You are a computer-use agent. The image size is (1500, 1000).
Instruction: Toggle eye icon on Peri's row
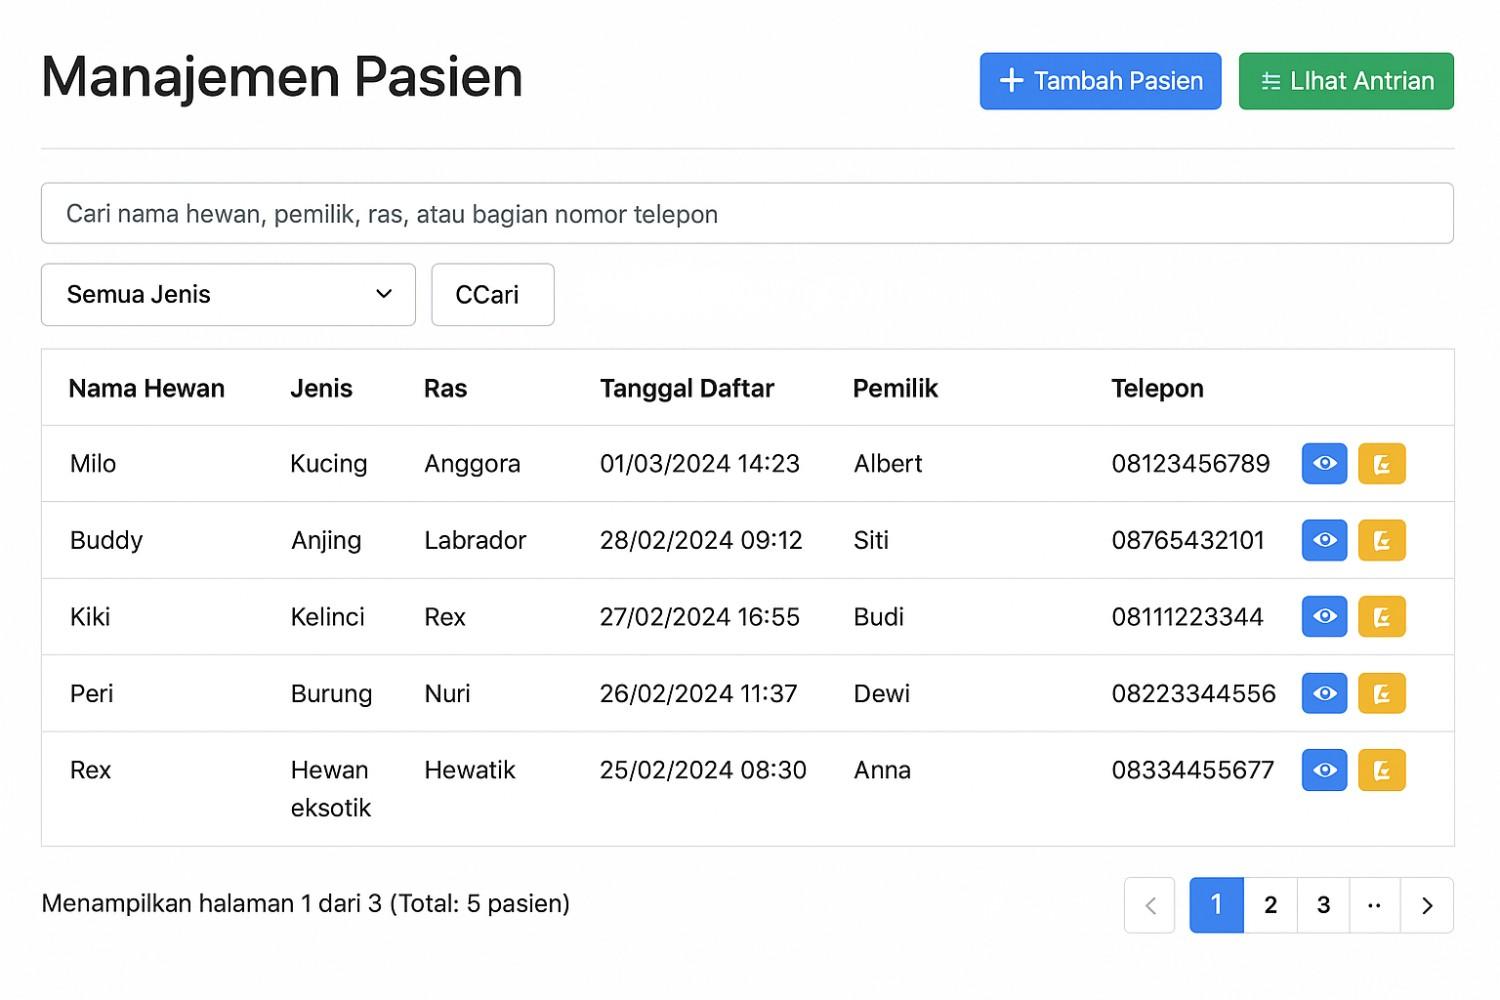1324,693
